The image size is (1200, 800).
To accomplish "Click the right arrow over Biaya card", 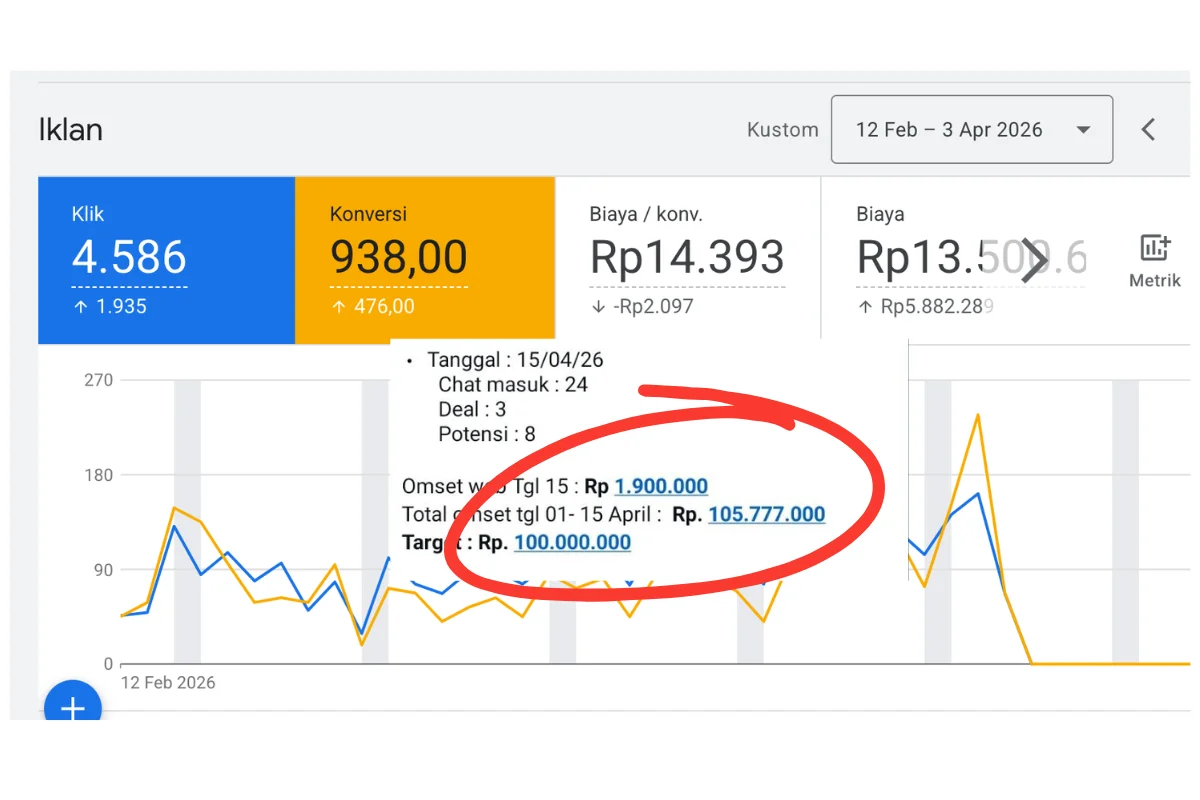I will point(1033,260).
